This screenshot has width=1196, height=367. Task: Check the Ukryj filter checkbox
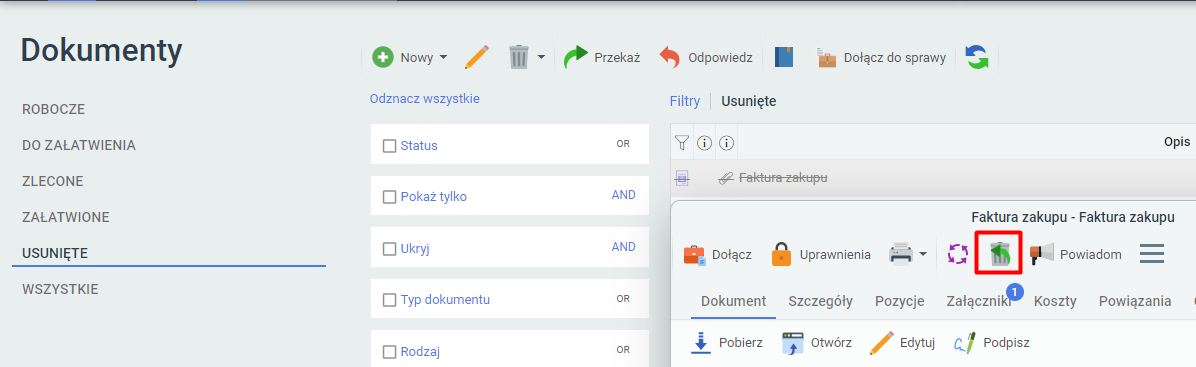(389, 249)
